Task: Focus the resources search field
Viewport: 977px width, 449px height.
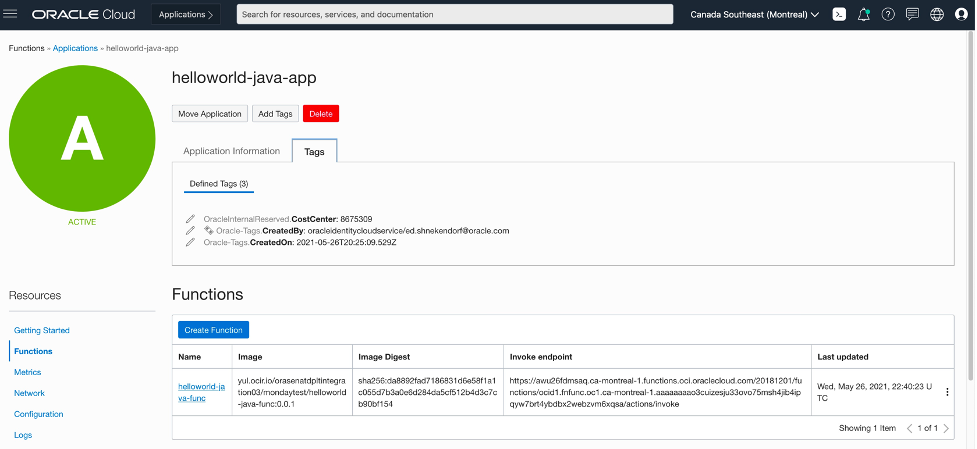Action: coord(455,14)
